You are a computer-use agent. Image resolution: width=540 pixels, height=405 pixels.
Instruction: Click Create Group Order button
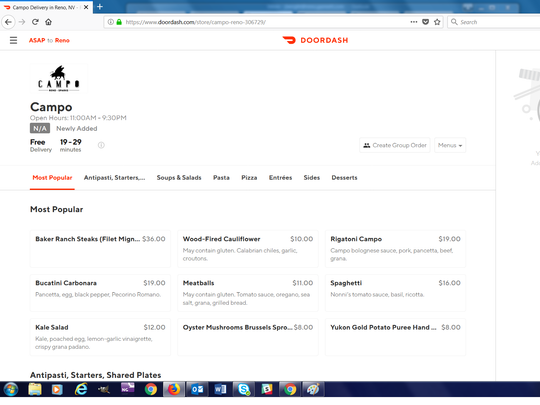(x=395, y=145)
